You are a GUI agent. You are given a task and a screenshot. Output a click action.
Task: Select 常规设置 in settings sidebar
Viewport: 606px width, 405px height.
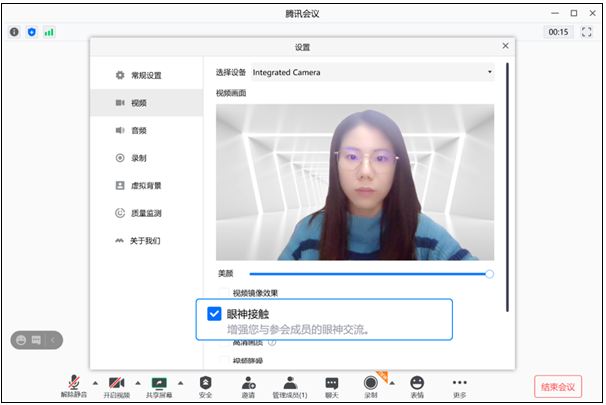[x=146, y=75]
